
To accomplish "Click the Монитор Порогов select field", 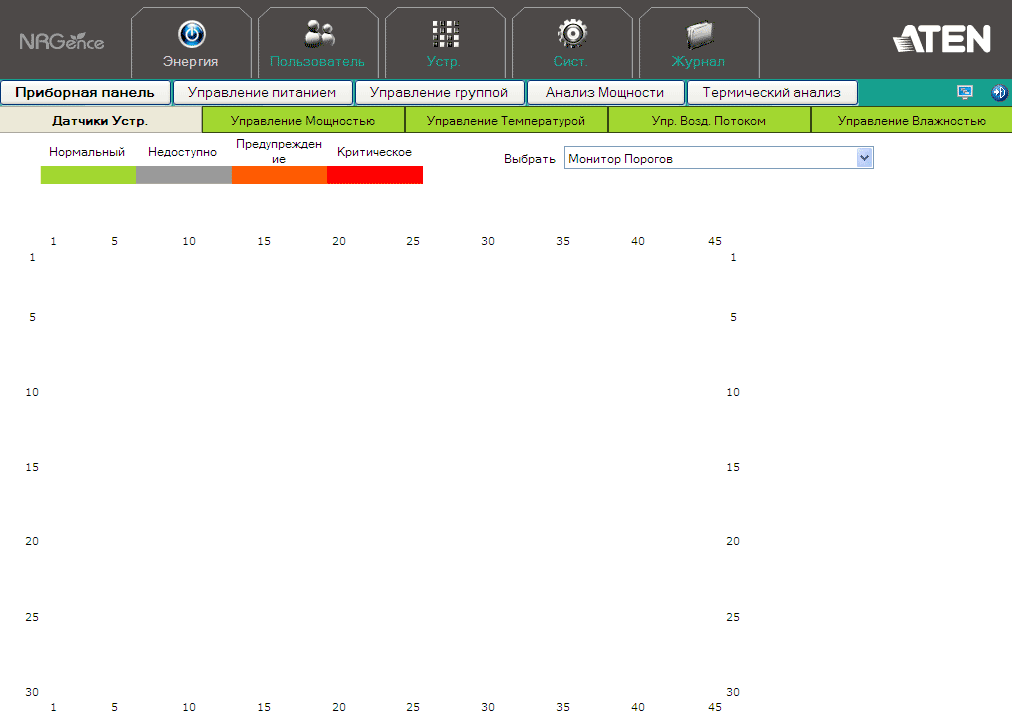I will point(718,158).
